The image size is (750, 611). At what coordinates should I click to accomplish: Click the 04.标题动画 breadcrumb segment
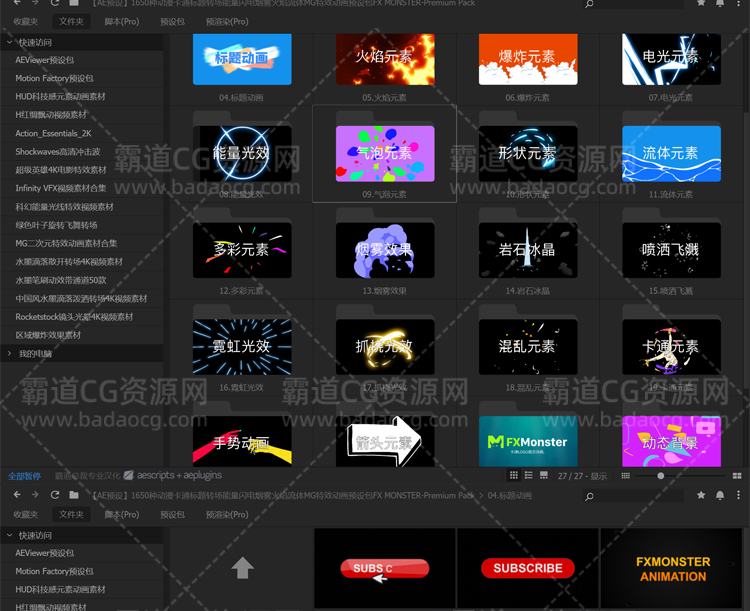509,495
